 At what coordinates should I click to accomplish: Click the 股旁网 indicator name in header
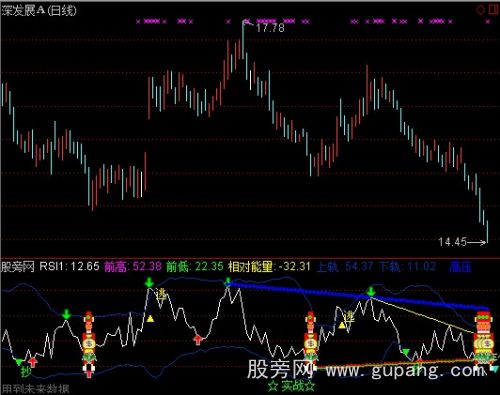18,267
